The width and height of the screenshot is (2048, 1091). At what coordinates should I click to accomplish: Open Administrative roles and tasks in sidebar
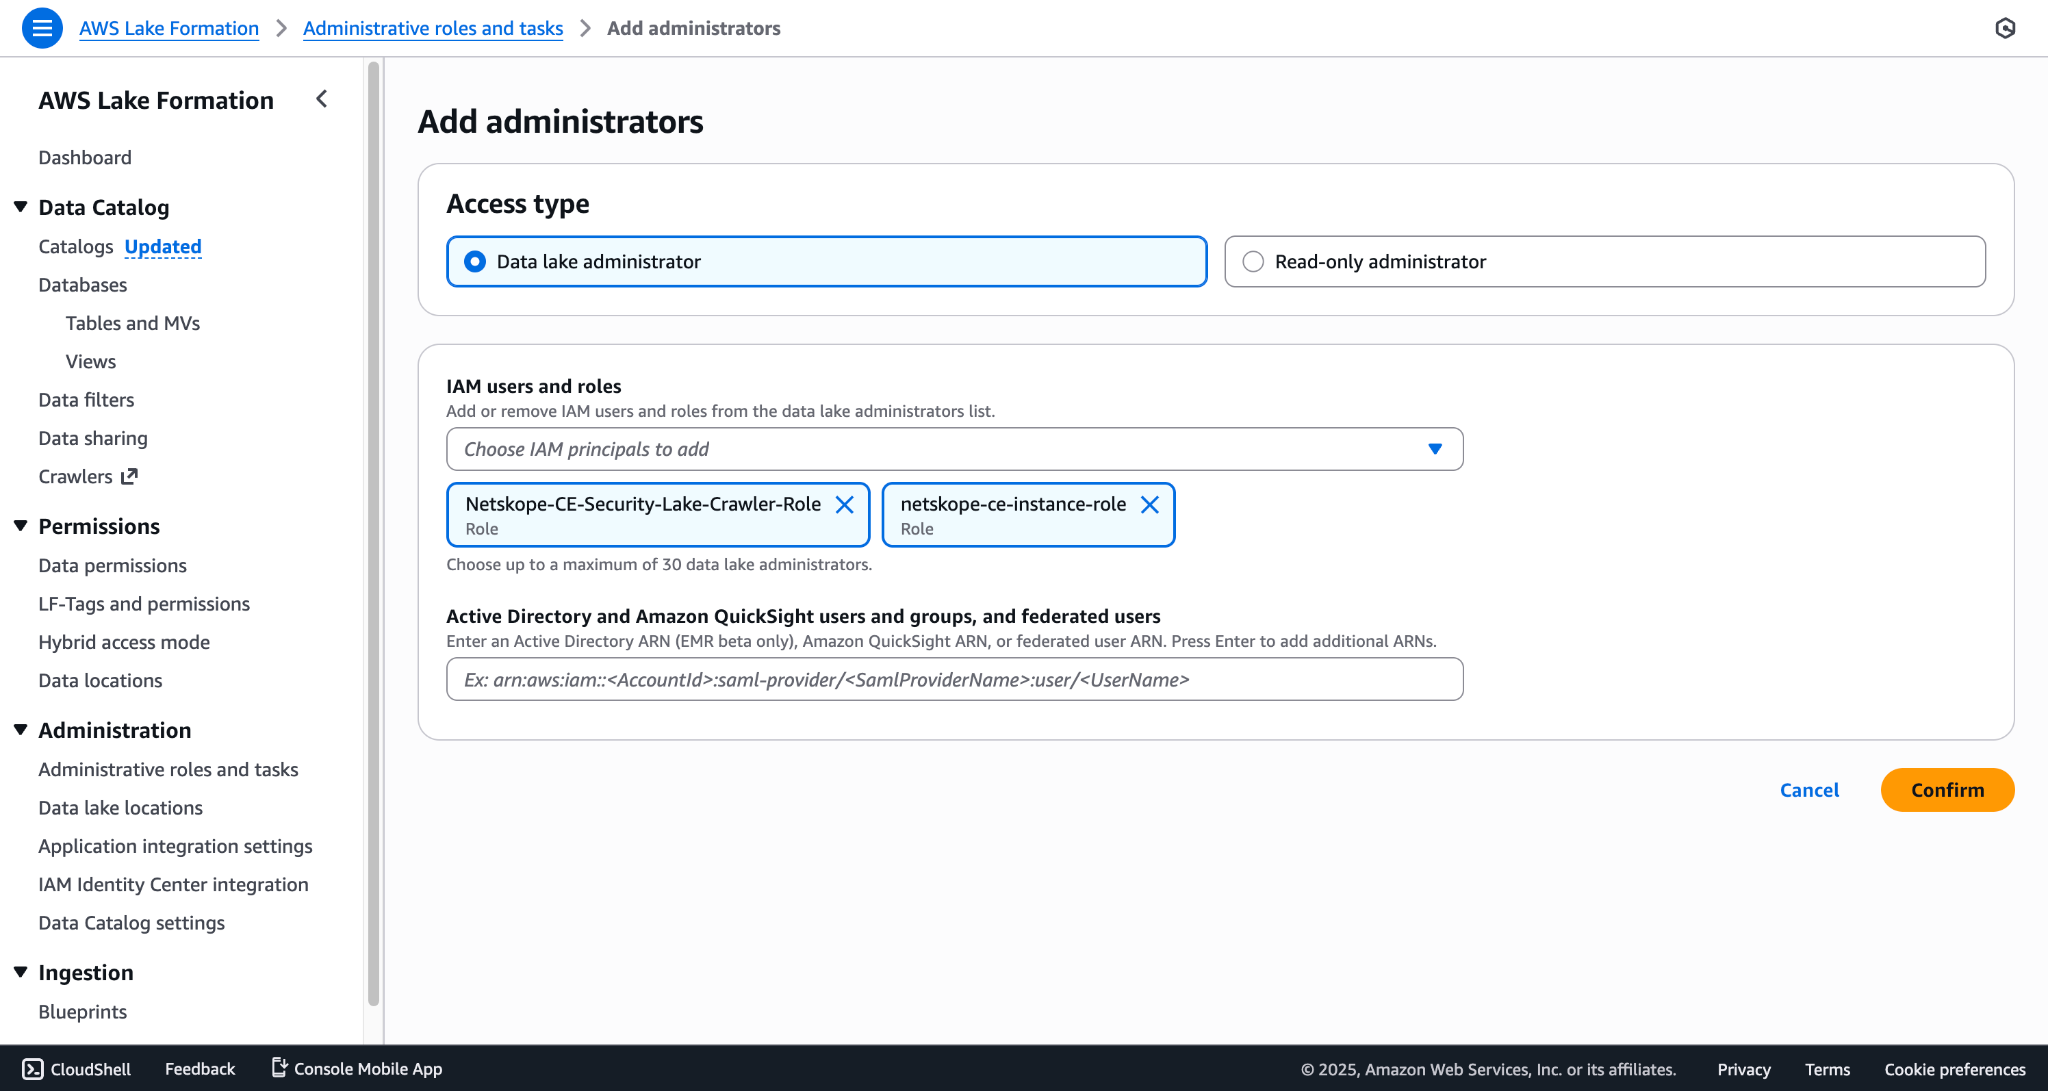(x=168, y=770)
